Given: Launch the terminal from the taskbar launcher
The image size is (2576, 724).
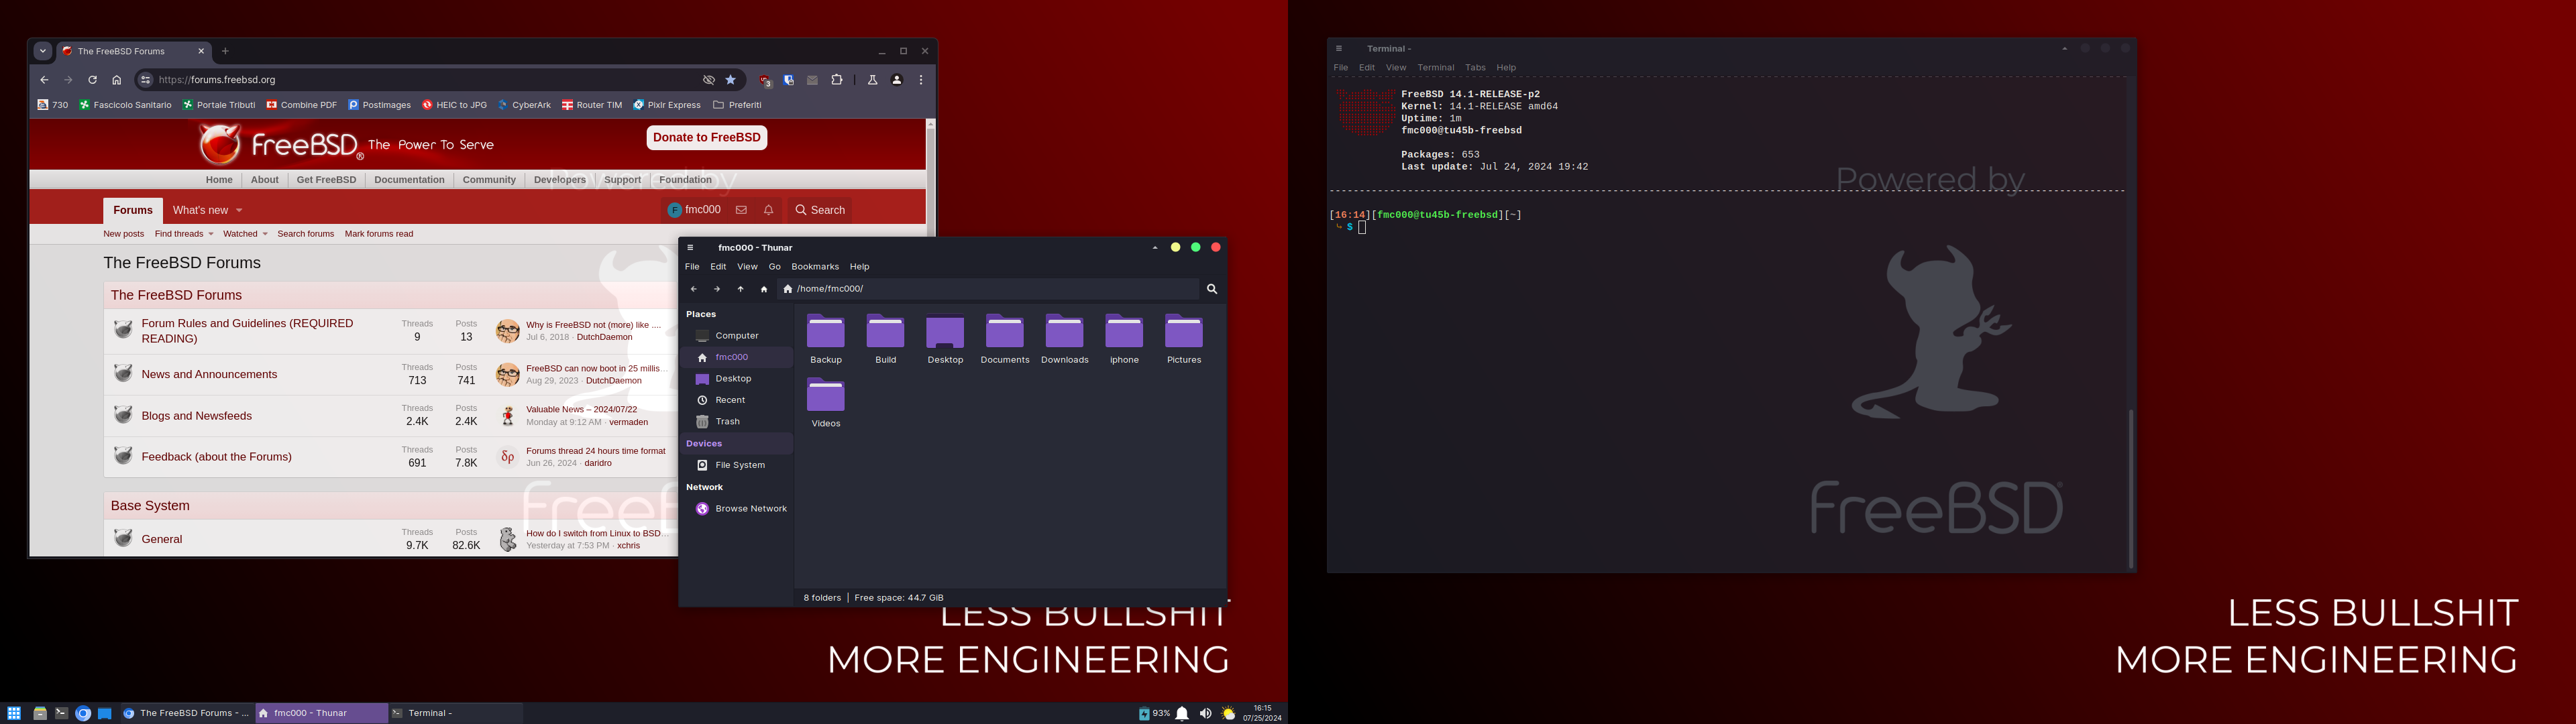Looking at the screenshot, I should click(x=61, y=713).
